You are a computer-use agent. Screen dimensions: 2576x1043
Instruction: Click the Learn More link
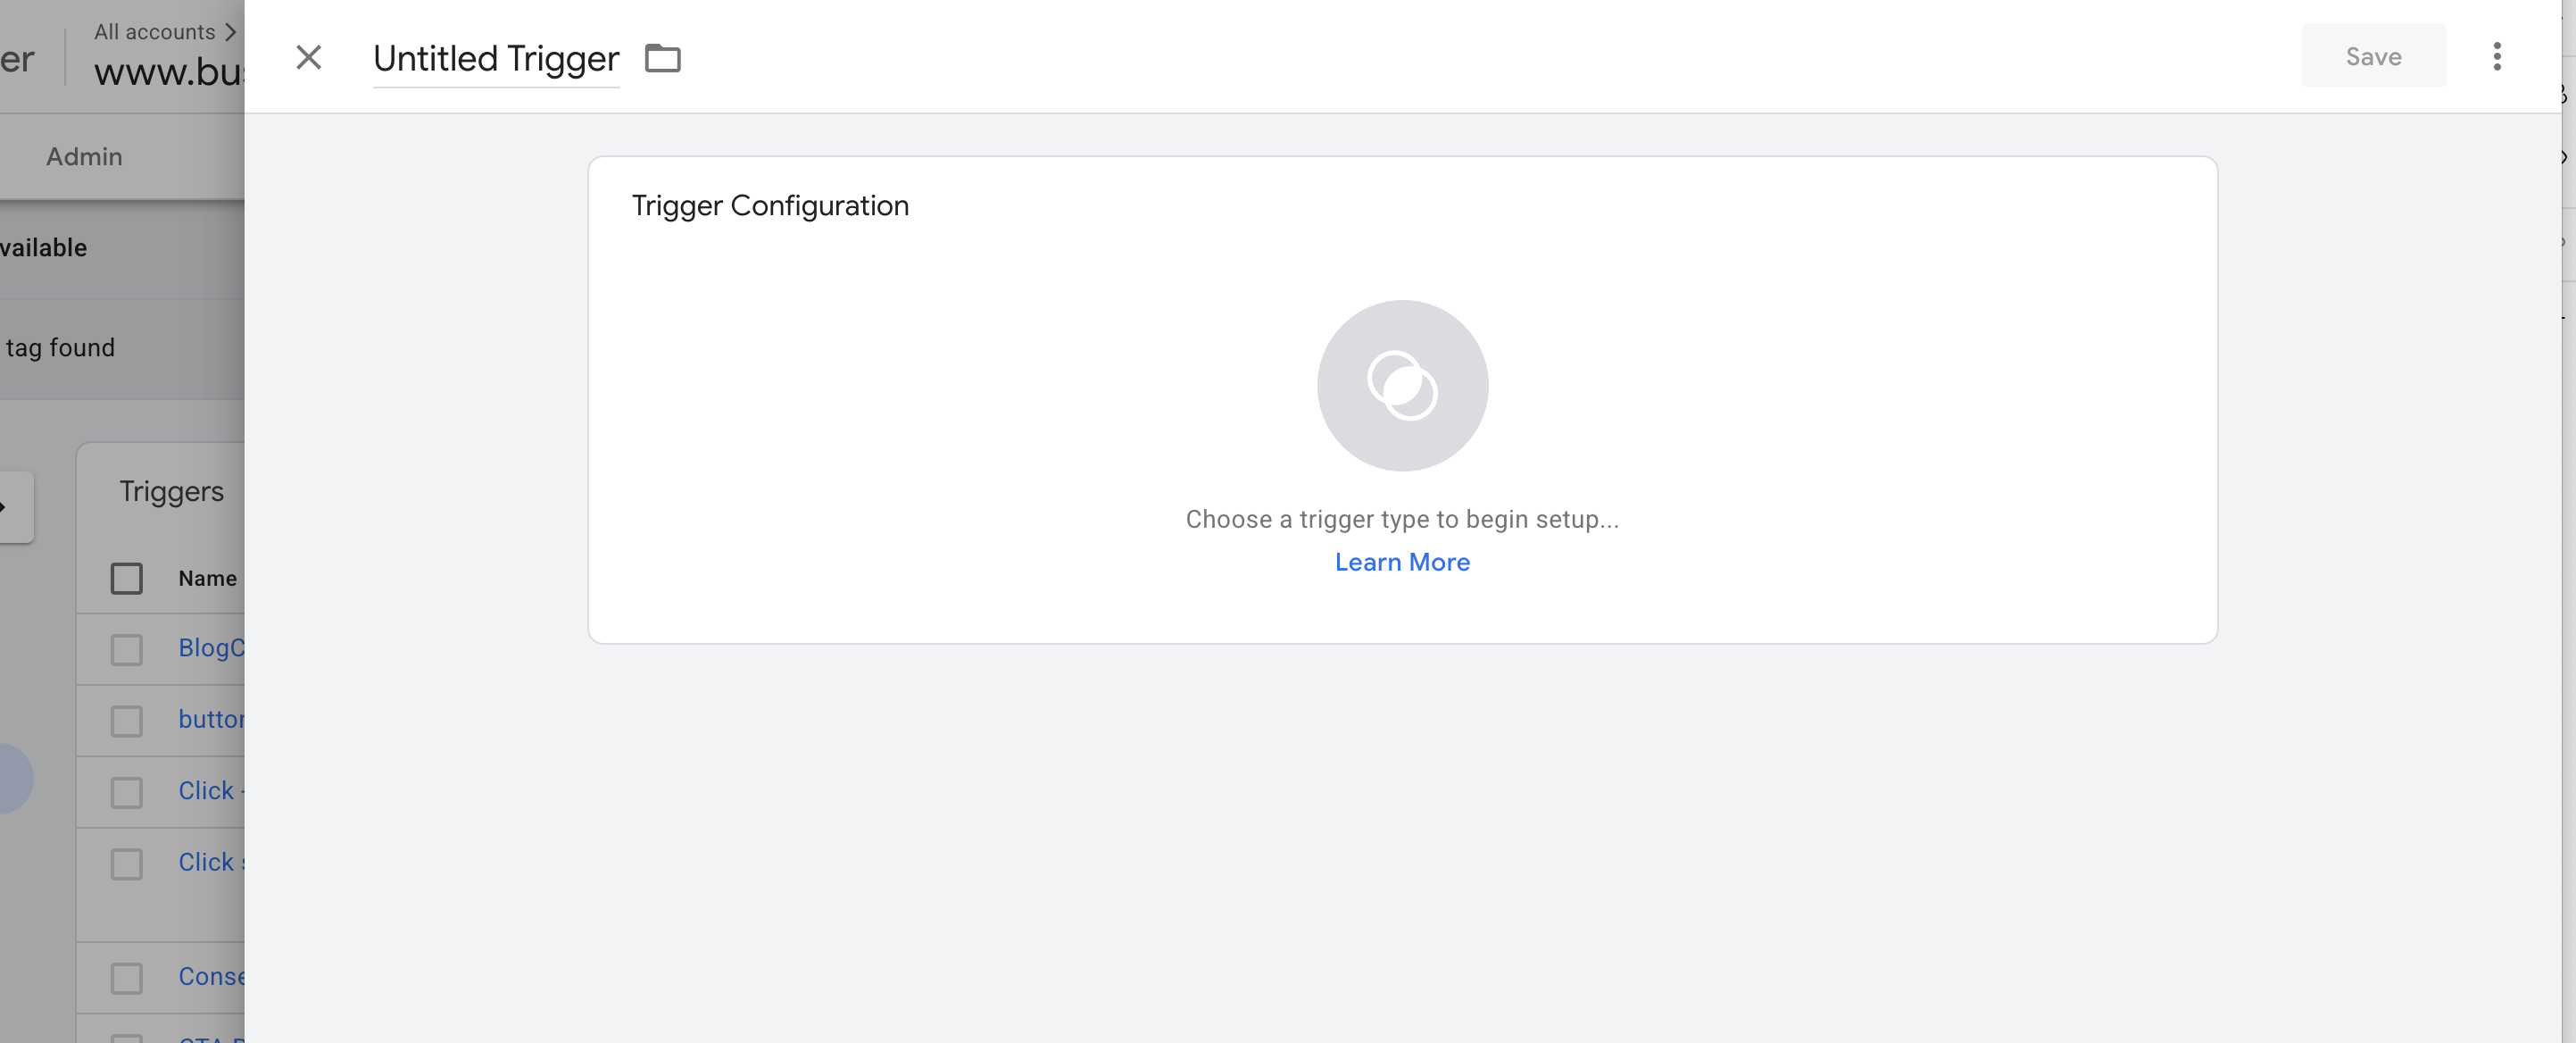pyautogui.click(x=1401, y=562)
